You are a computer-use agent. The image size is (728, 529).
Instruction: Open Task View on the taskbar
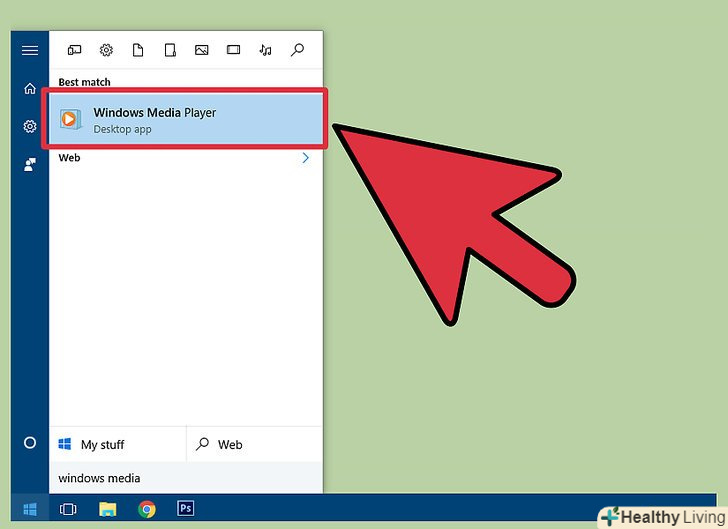pyautogui.click(x=68, y=509)
